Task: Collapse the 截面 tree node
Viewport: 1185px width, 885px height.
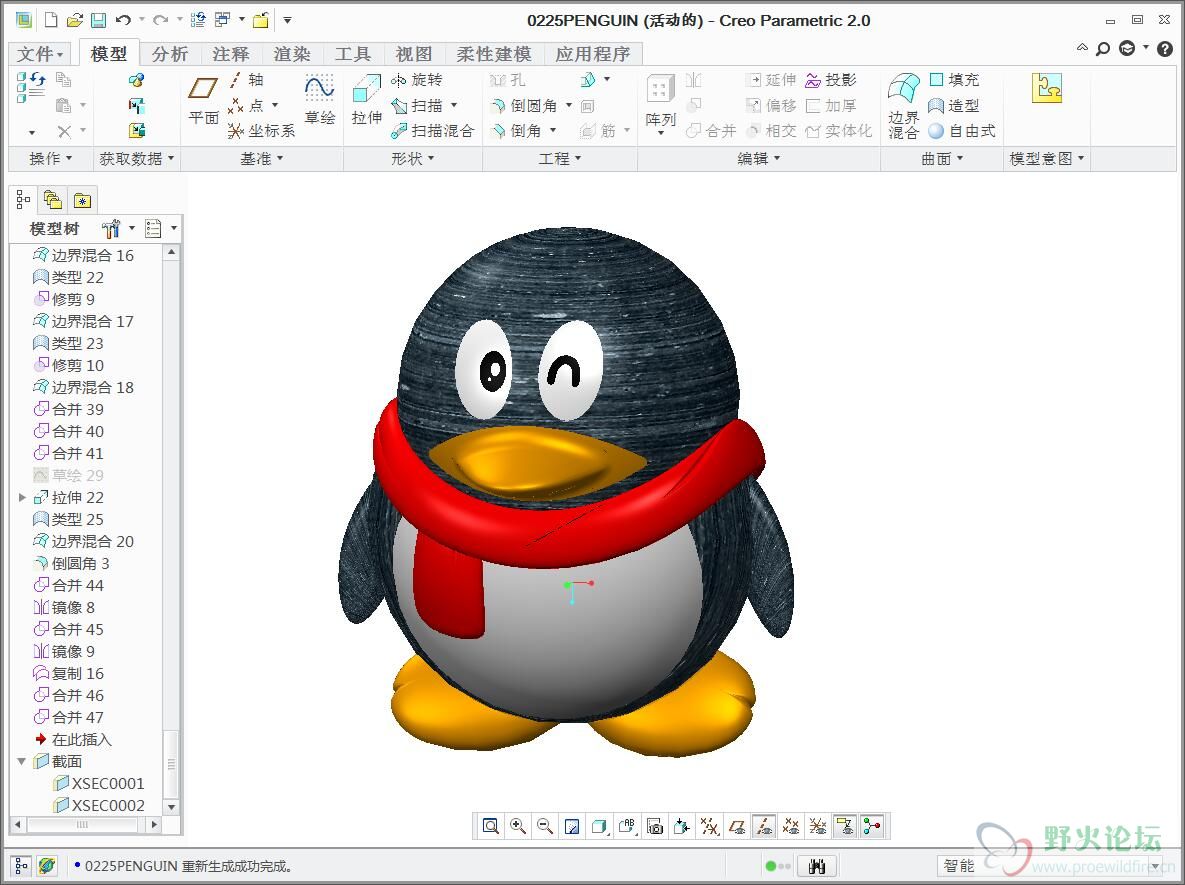Action: pyautogui.click(x=22, y=761)
